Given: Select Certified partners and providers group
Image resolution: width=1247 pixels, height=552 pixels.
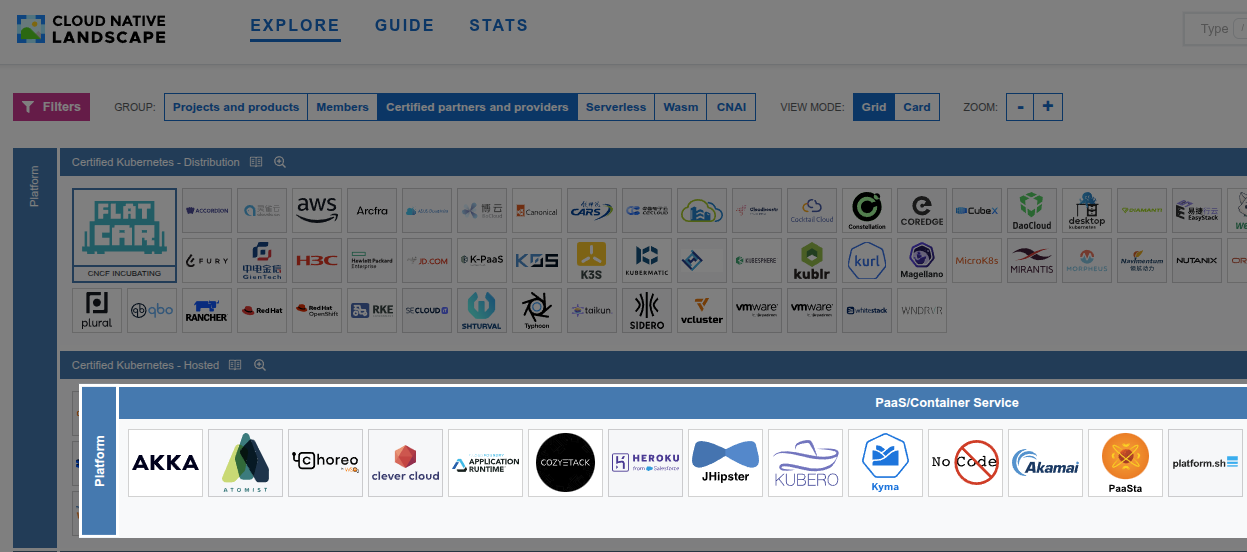Looking at the screenshot, I should (477, 107).
